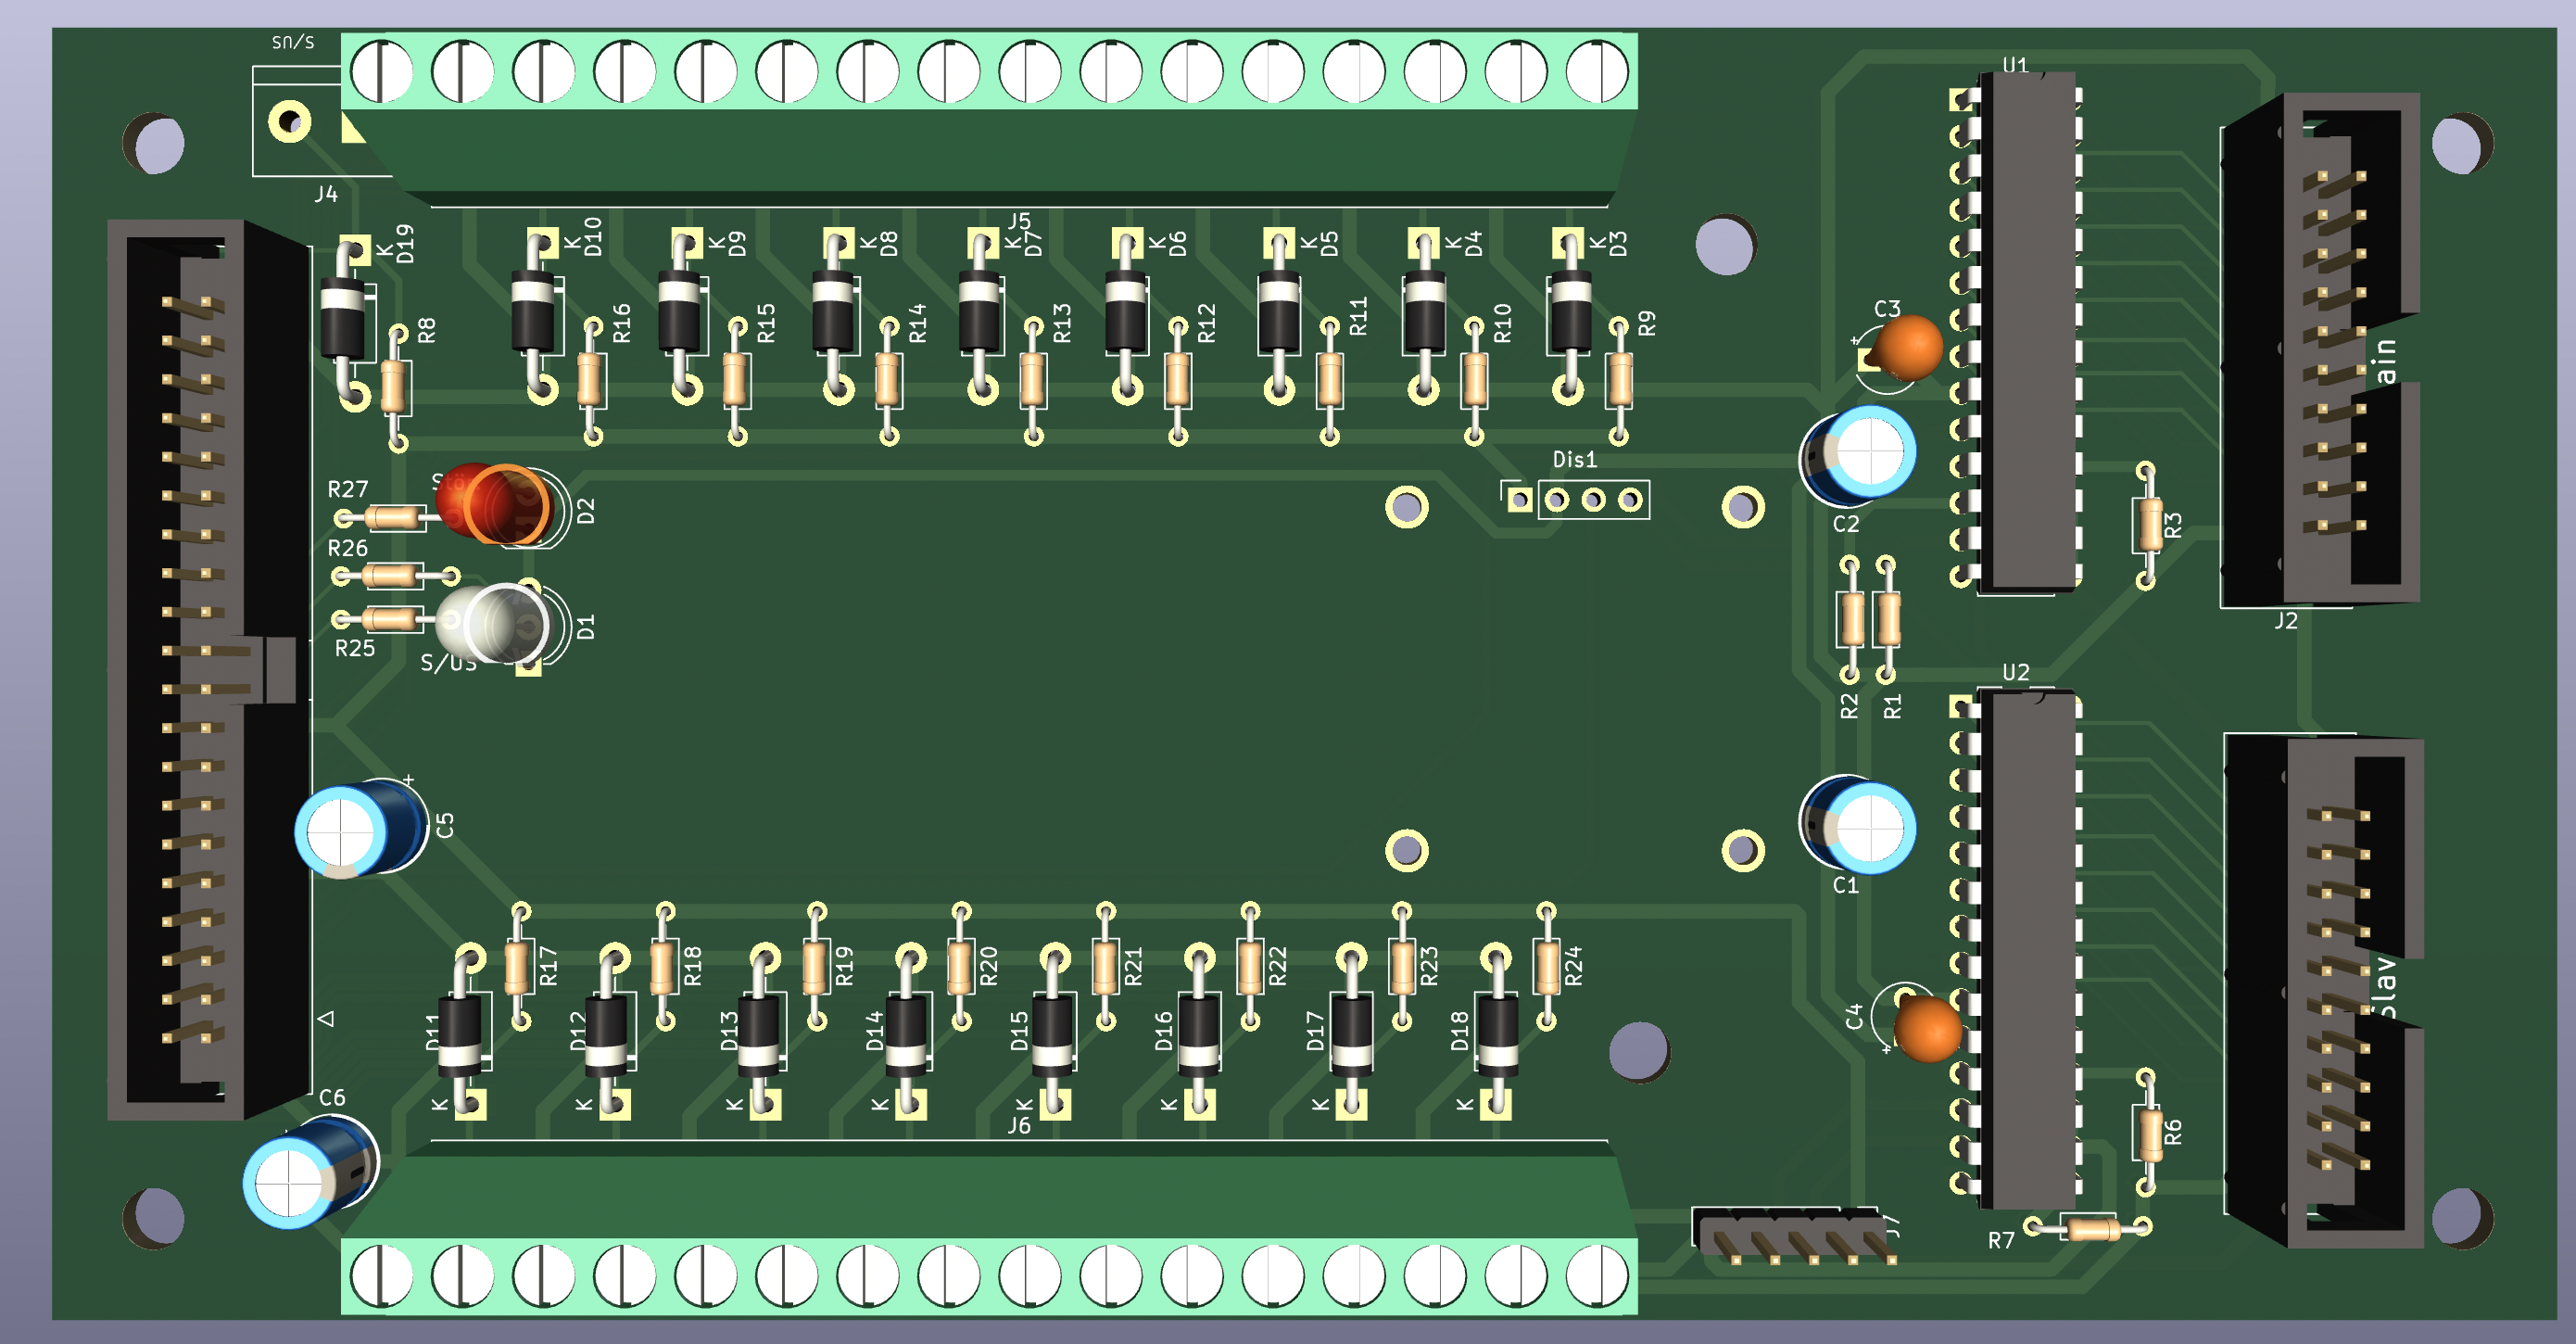Select the lower-right slave box header
The image size is (2576, 1344).
[x=2324, y=992]
